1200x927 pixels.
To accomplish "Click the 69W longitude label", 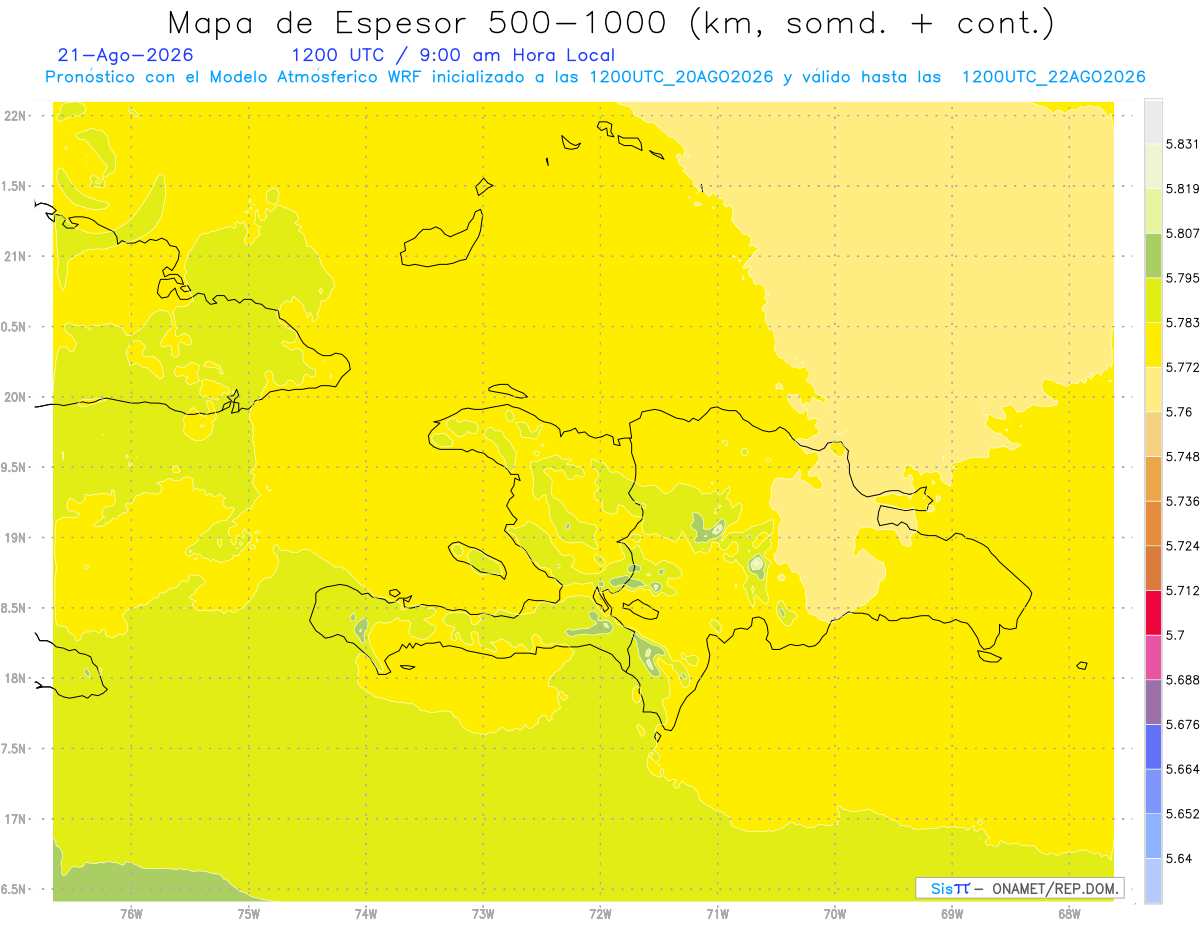I will pyautogui.click(x=952, y=914).
